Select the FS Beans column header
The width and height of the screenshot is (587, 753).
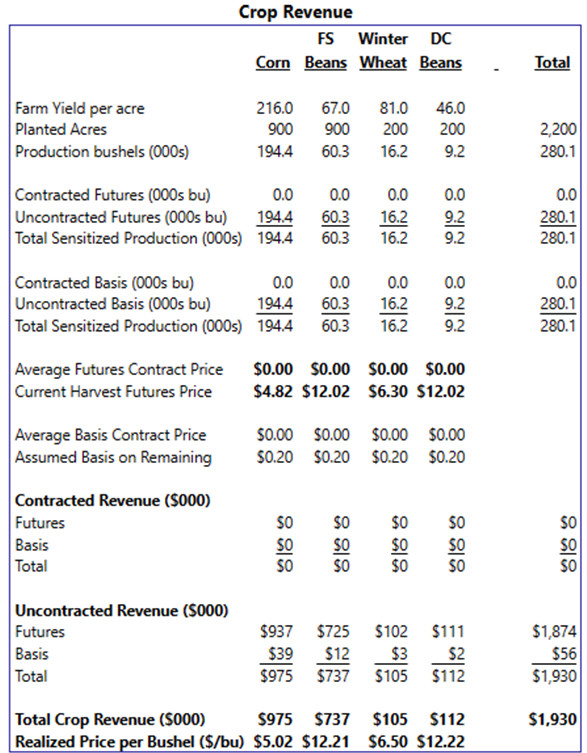(326, 50)
